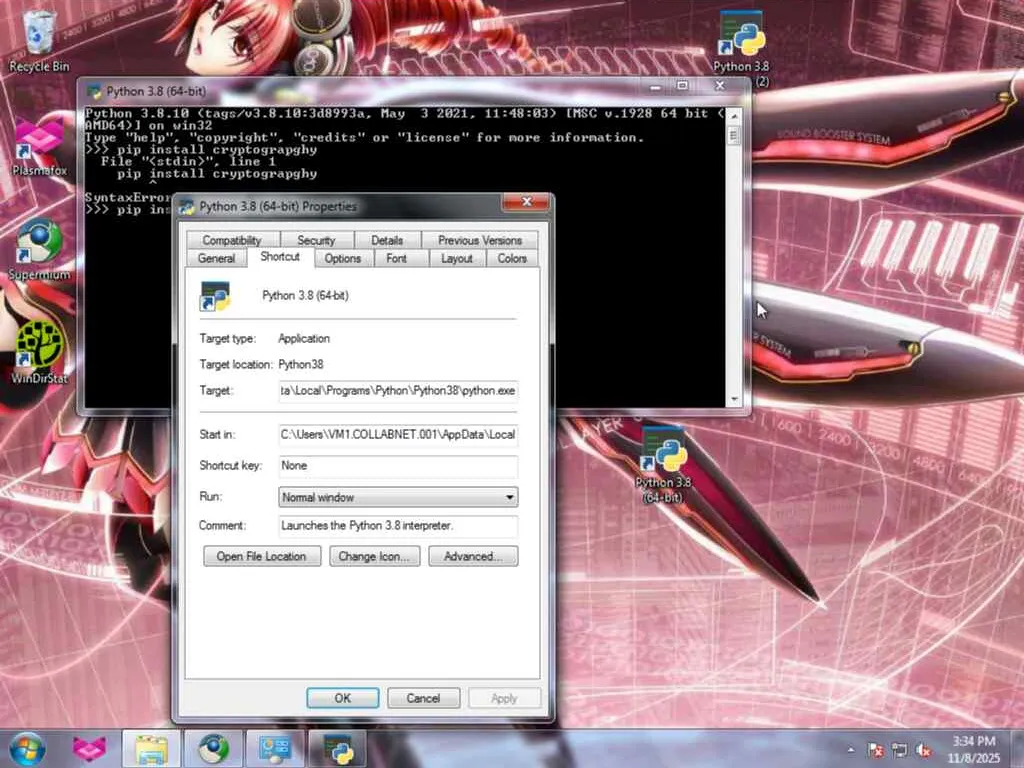Screen dimensions: 1024x768
Task: Click the Comment field
Action: (x=398, y=526)
